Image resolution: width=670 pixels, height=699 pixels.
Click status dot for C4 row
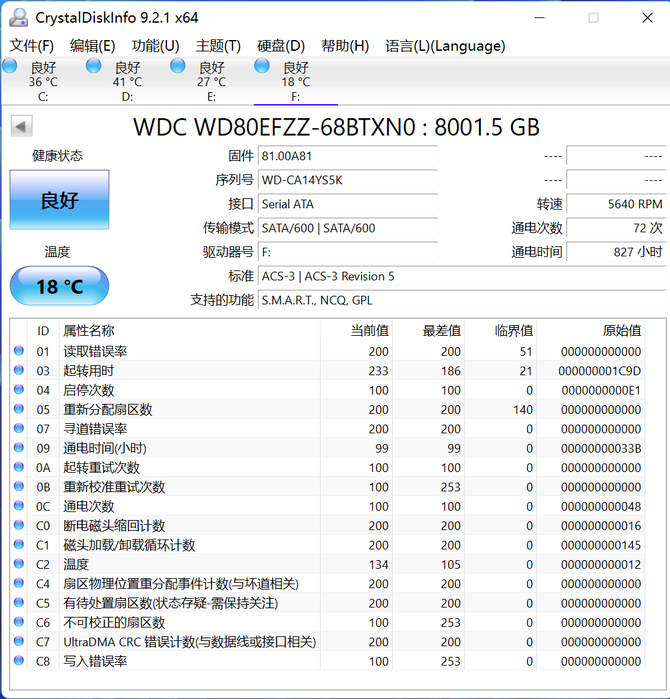(x=19, y=583)
